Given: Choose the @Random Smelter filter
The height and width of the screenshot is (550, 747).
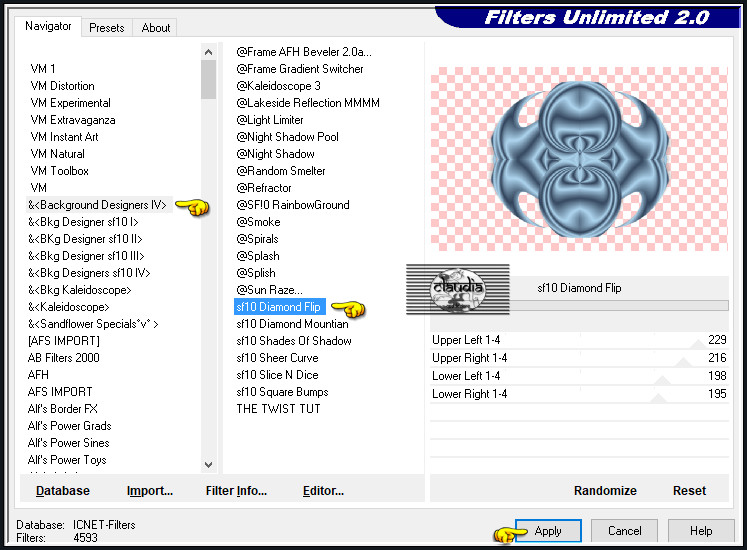Looking at the screenshot, I should (x=281, y=171).
